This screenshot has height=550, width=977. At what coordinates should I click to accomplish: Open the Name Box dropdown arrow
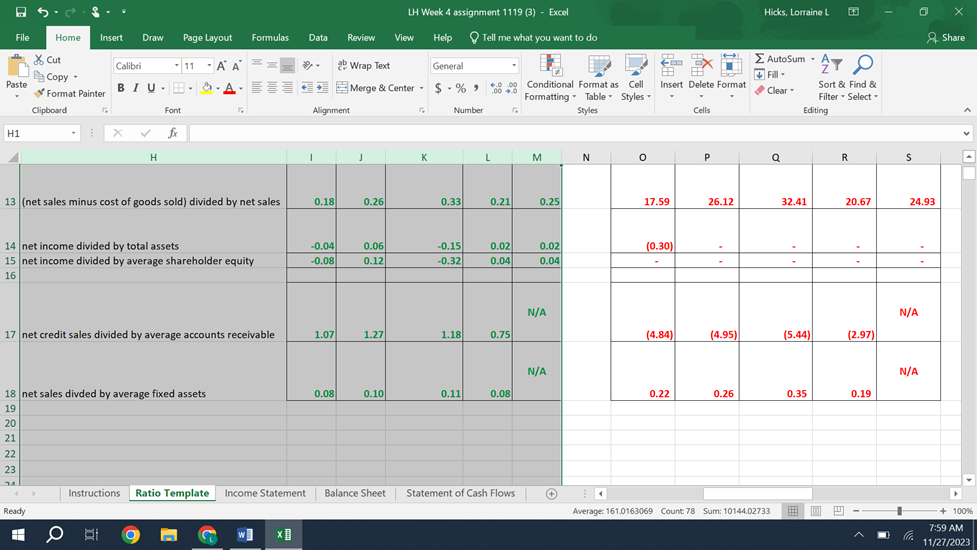[73, 133]
